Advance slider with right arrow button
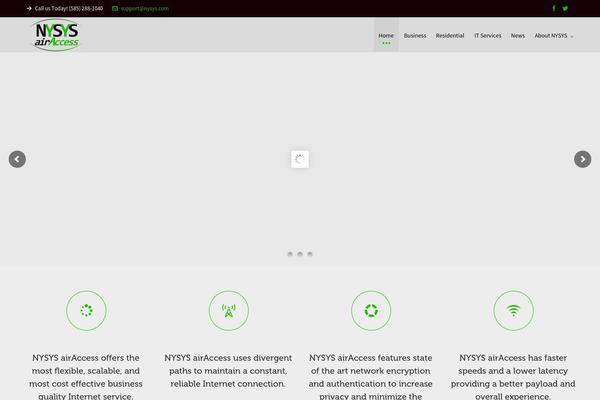 pyautogui.click(x=582, y=159)
